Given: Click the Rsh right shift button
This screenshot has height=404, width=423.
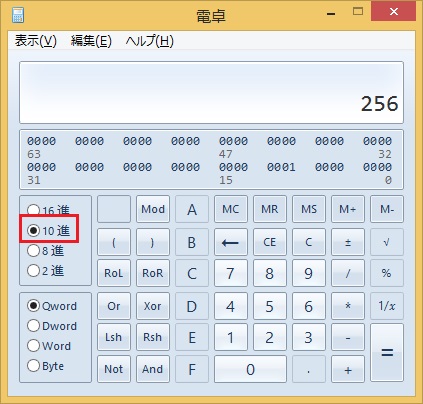Looking at the screenshot, I should 153,337.
